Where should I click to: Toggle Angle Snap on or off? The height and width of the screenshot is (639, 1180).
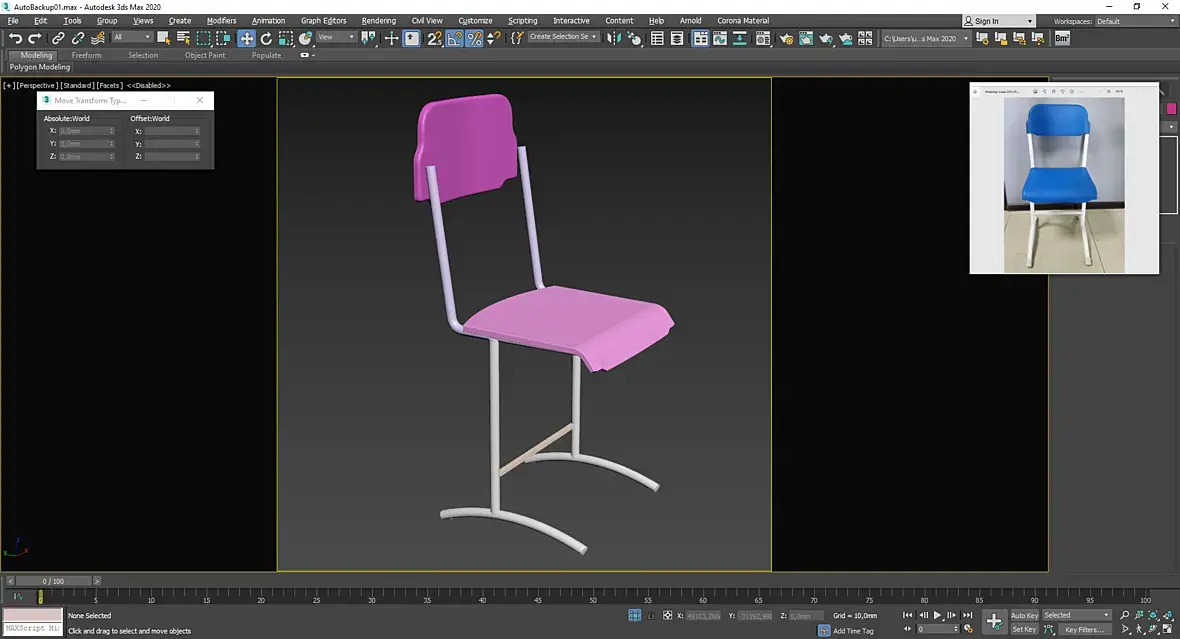pos(454,38)
